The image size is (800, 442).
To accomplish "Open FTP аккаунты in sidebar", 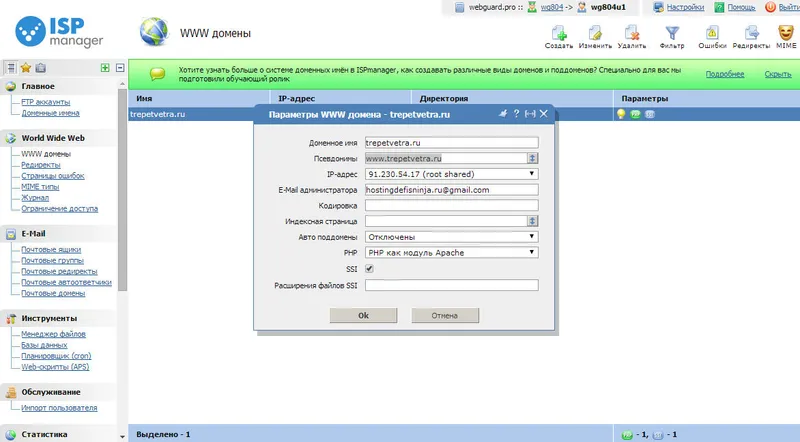I will [x=45, y=102].
